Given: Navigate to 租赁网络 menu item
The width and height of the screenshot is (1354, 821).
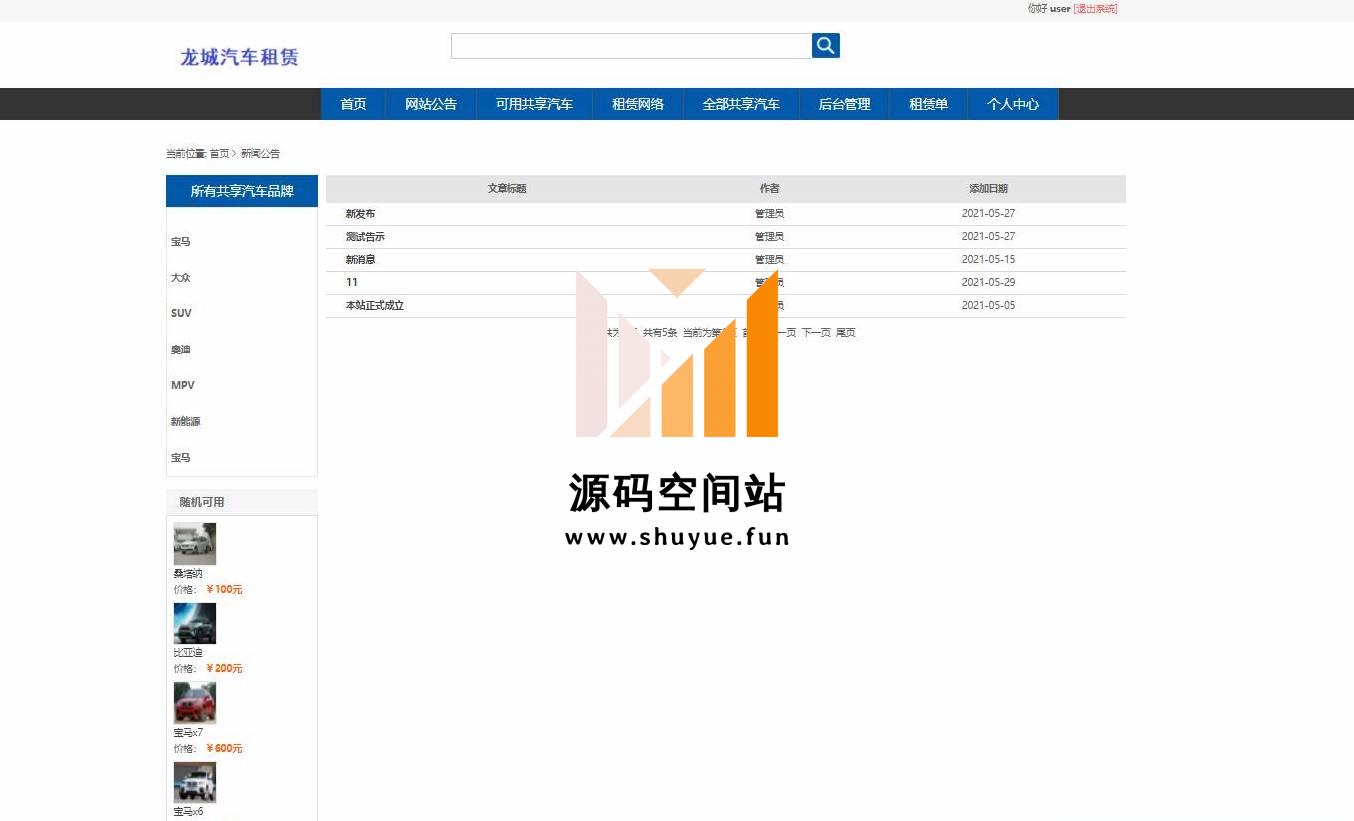Looking at the screenshot, I should pyautogui.click(x=638, y=104).
